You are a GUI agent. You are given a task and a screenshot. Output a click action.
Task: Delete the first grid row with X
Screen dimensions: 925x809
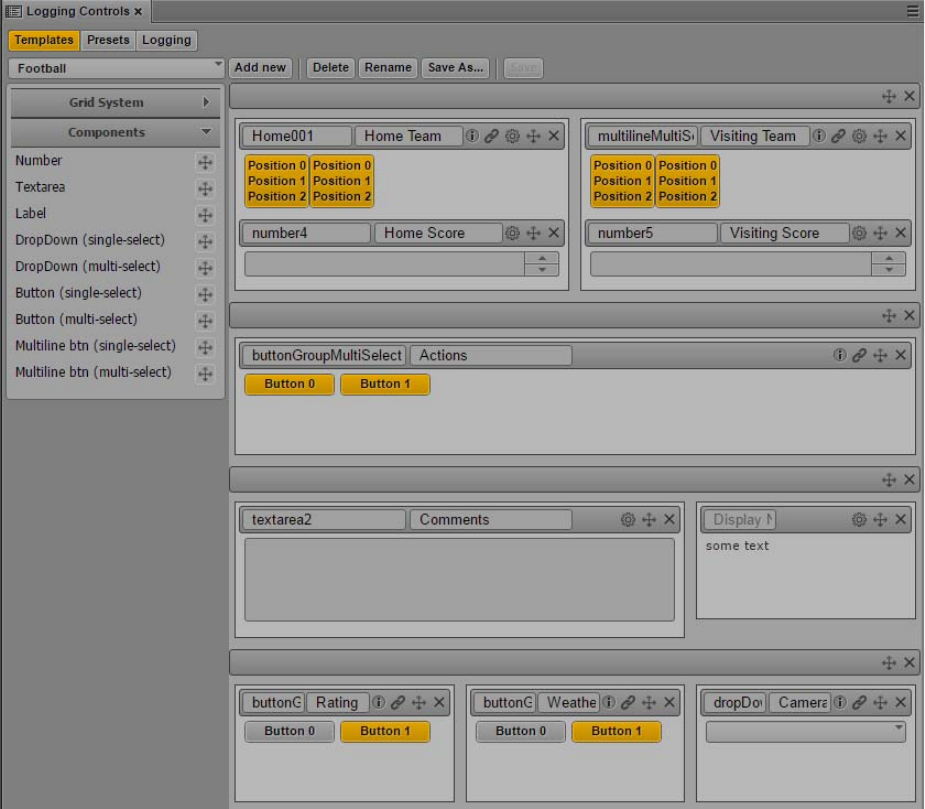pos(909,96)
